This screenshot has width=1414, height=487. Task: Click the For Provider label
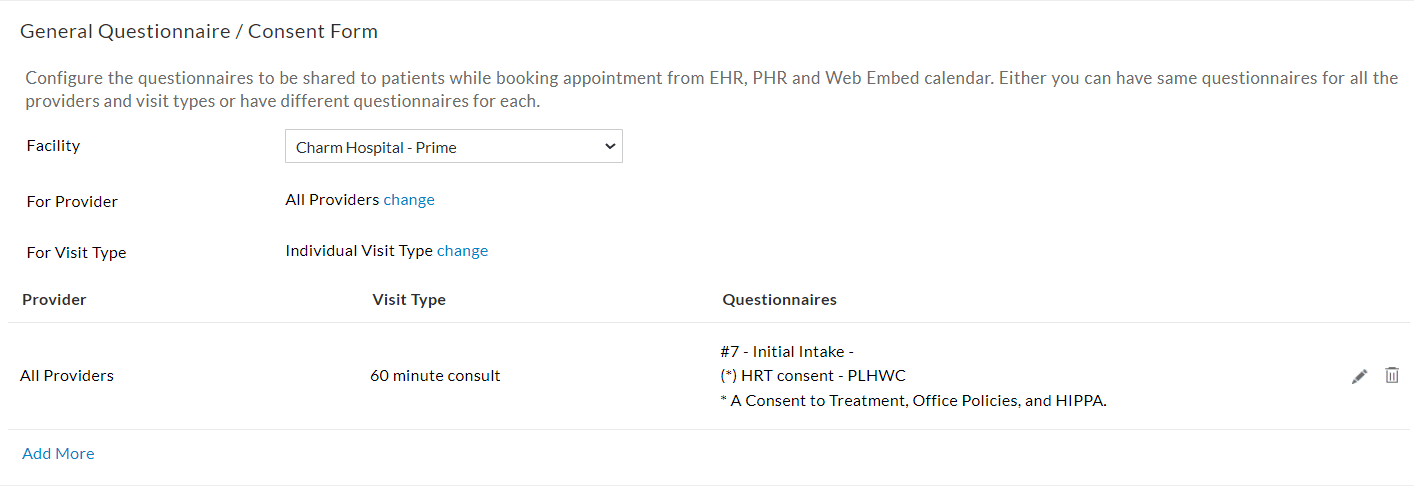click(72, 201)
